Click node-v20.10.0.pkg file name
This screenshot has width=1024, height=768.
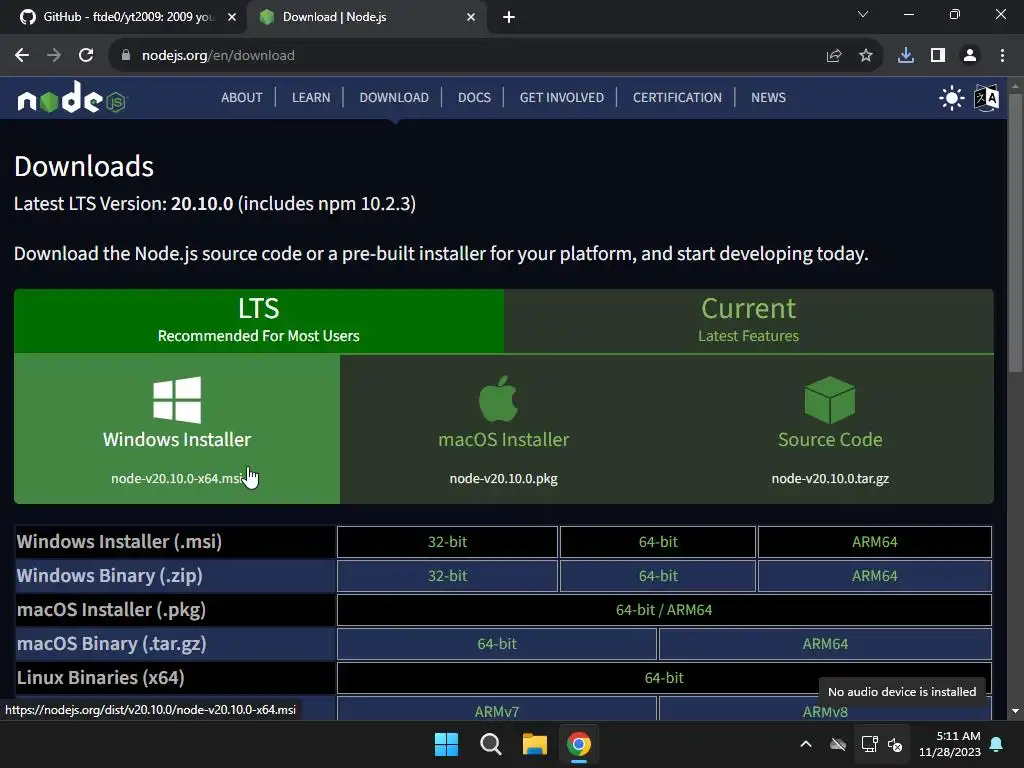coord(504,479)
